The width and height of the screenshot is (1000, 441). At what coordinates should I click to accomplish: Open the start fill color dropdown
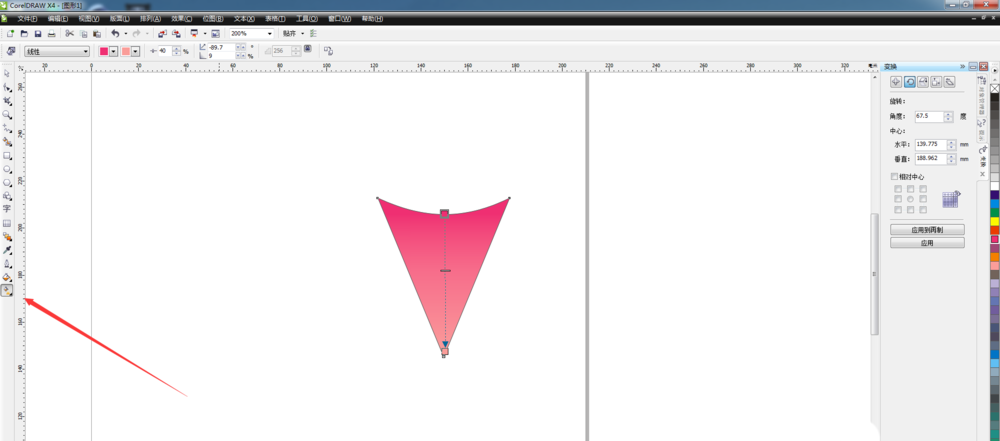(x=113, y=51)
